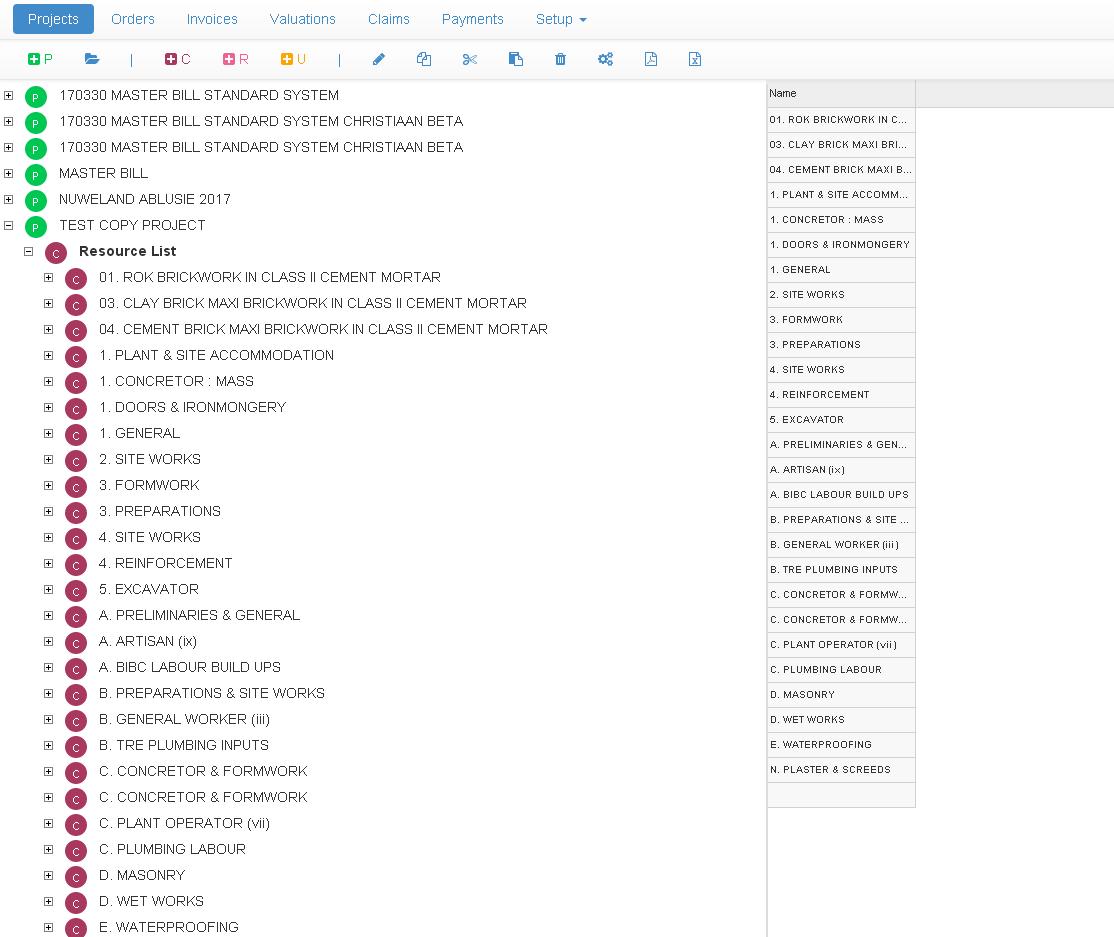Click the C icon beside D. MASONRY

pos(75,877)
